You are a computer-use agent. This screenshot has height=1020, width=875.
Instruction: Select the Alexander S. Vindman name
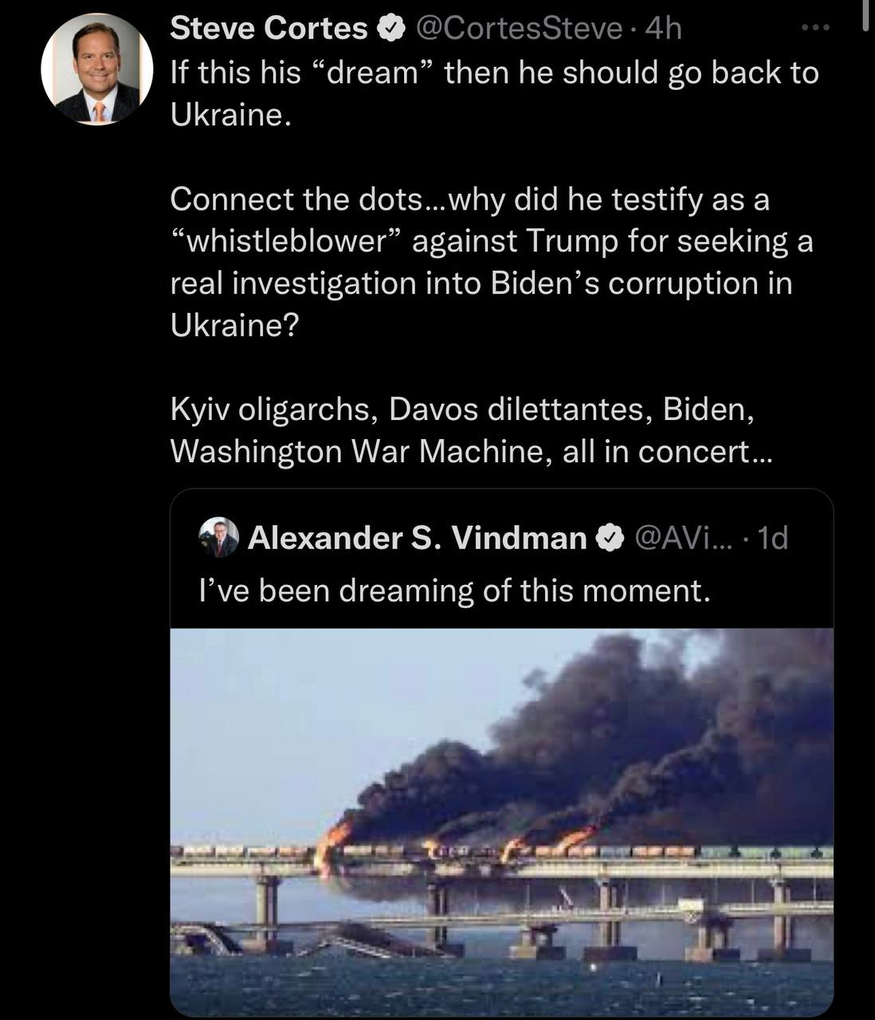pyautogui.click(x=416, y=538)
